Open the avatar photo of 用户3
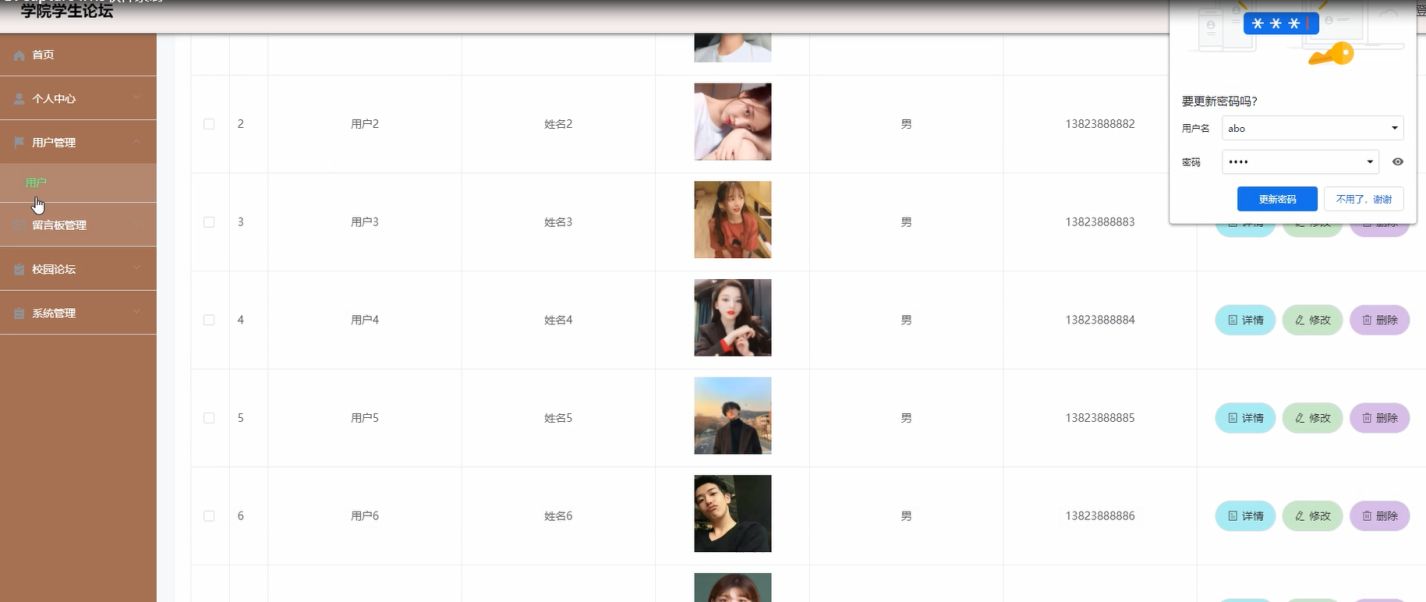The height and width of the screenshot is (602, 1426). pyautogui.click(x=732, y=219)
